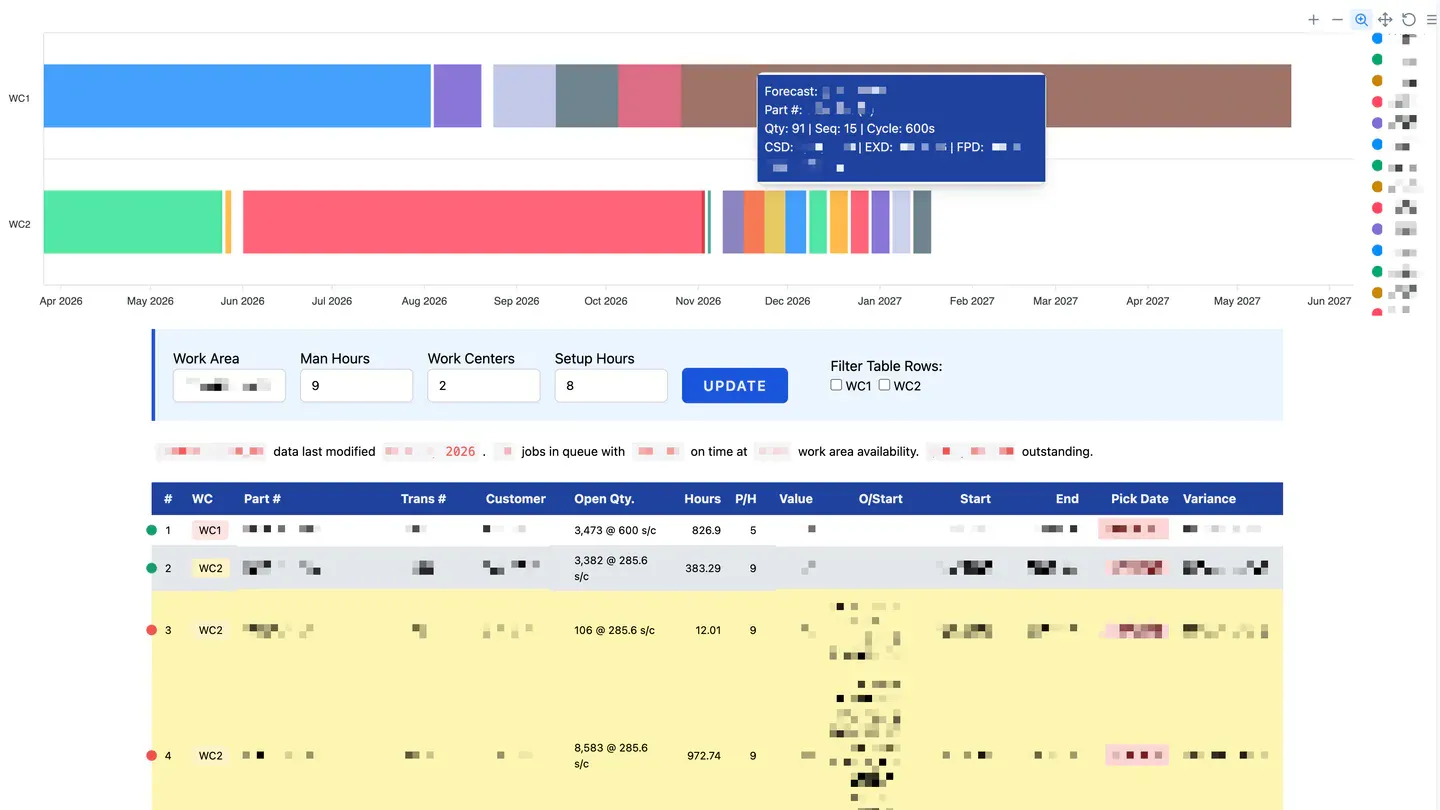Click the UPDATE button
This screenshot has width=1440, height=810.
coord(735,386)
